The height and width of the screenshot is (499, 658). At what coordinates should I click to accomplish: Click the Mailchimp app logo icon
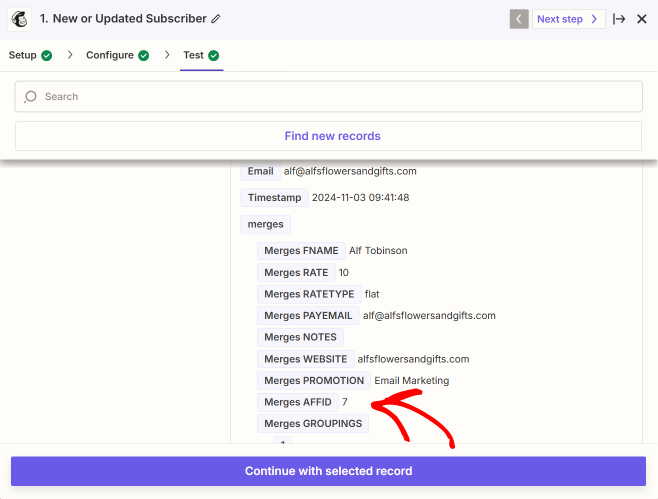(19, 19)
